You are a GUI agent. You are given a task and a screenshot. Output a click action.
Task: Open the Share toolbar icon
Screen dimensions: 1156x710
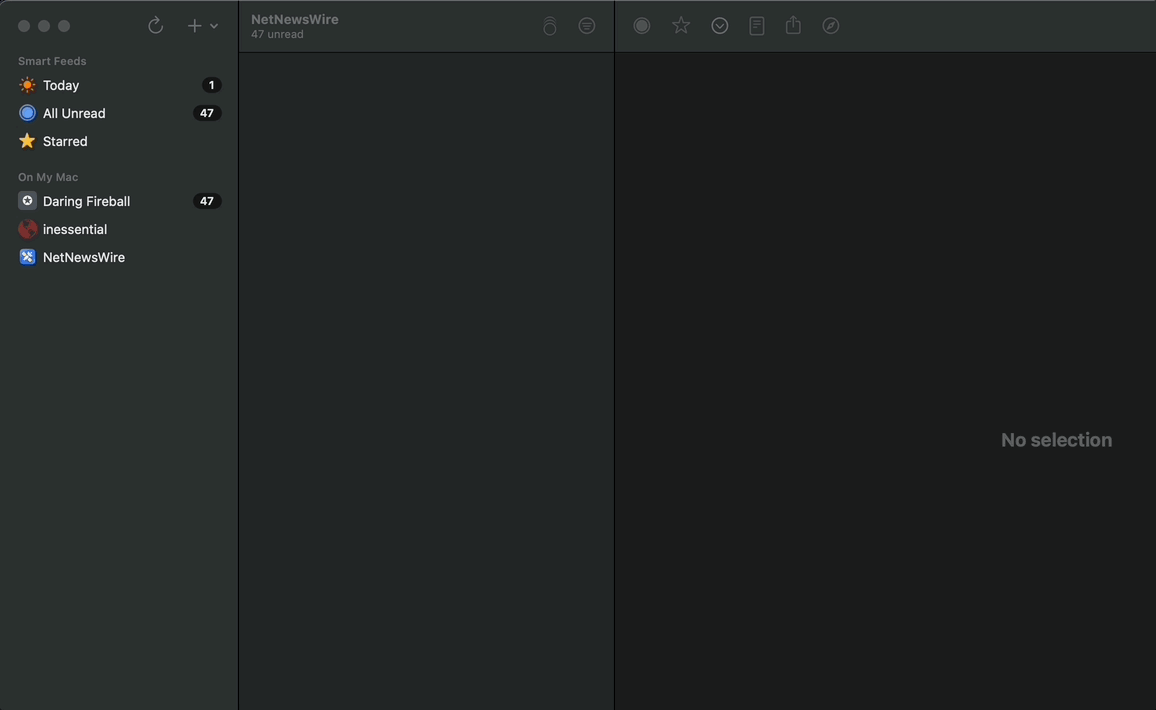tap(793, 25)
